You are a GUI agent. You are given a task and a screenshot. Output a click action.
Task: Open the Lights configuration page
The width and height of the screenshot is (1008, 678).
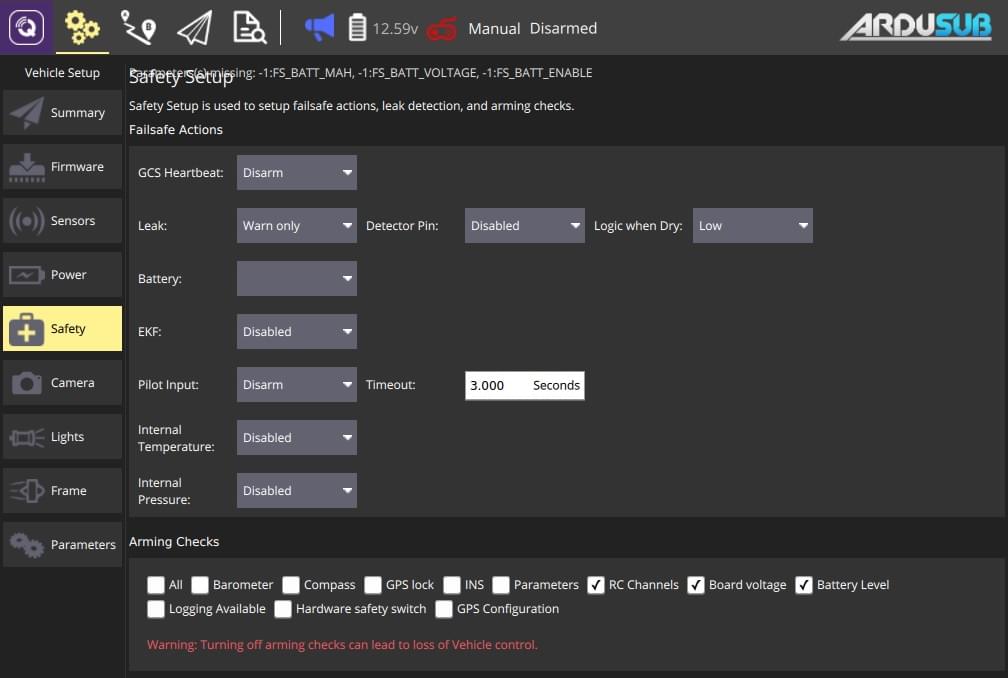point(62,436)
